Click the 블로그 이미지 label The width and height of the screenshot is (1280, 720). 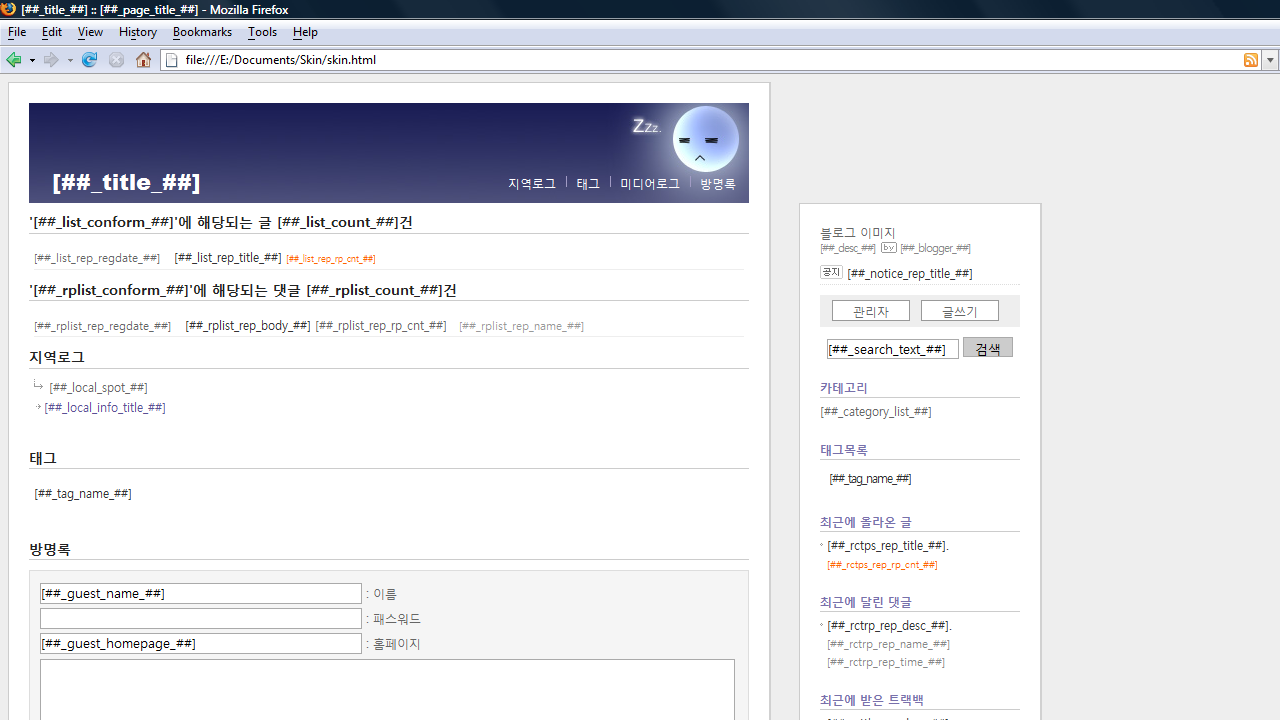tap(858, 232)
